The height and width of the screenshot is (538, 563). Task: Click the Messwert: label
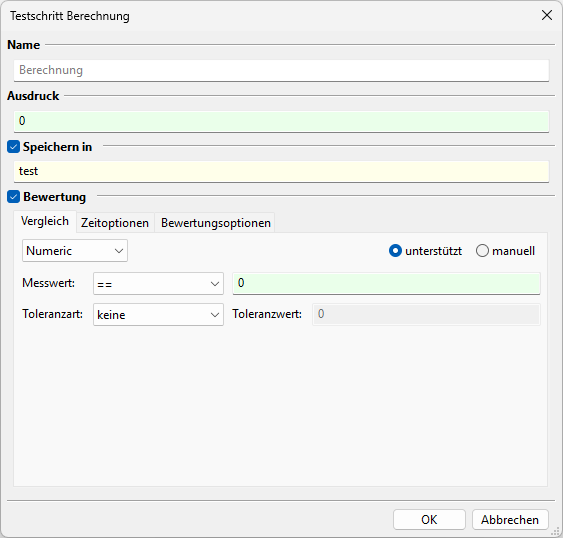click(x=48, y=283)
